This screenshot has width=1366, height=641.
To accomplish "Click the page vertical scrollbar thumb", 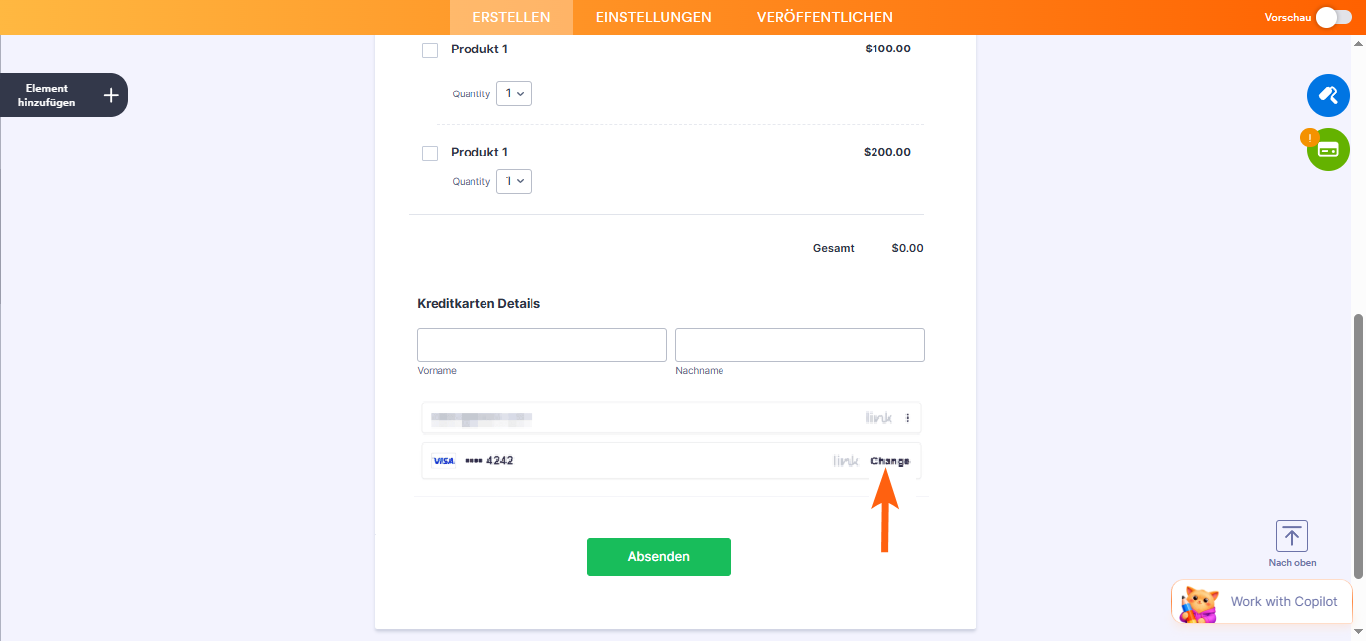I will tap(1358, 445).
